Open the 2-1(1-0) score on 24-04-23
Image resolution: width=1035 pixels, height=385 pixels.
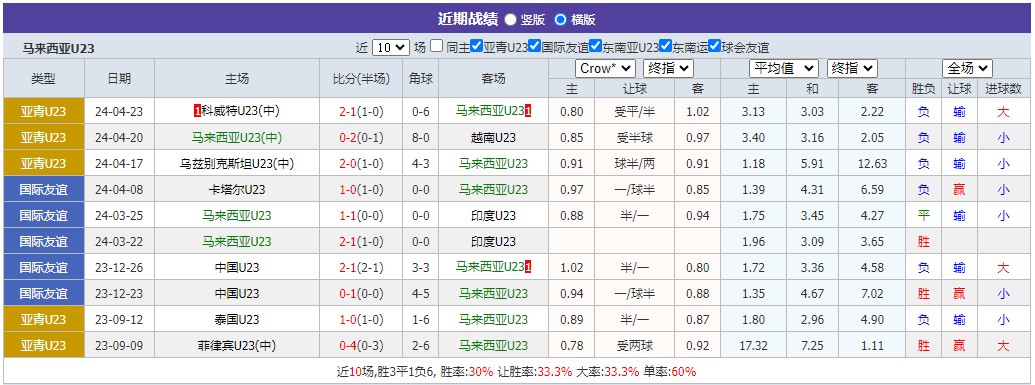tap(360, 111)
